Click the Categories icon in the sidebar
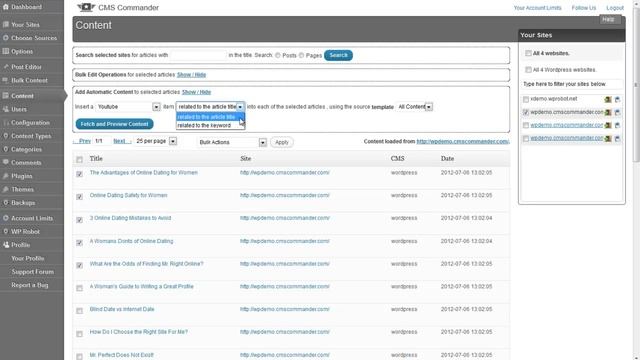This screenshot has width=640, height=360. coord(6,149)
